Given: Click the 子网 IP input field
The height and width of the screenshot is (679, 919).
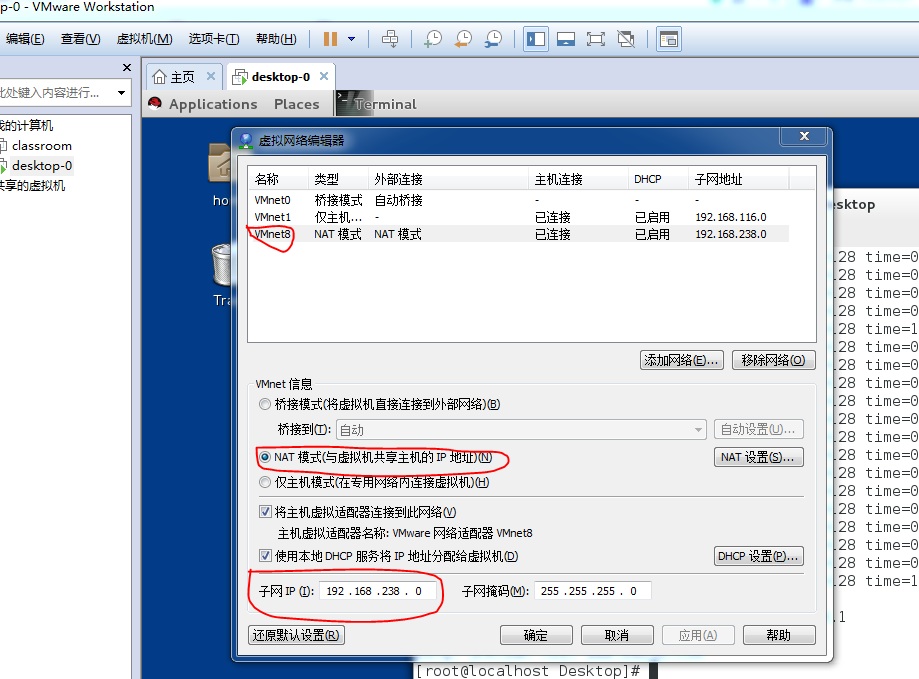Looking at the screenshot, I should [378, 591].
